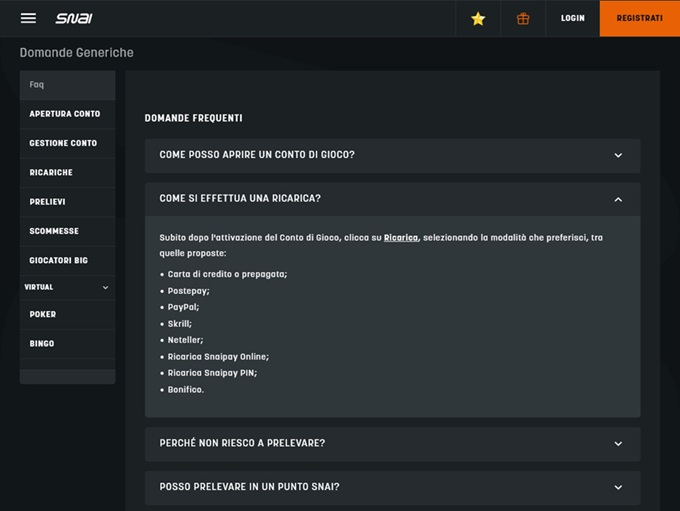This screenshot has width=680, height=511.
Task: Select Bingo in the sidebar
Action: 42,343
